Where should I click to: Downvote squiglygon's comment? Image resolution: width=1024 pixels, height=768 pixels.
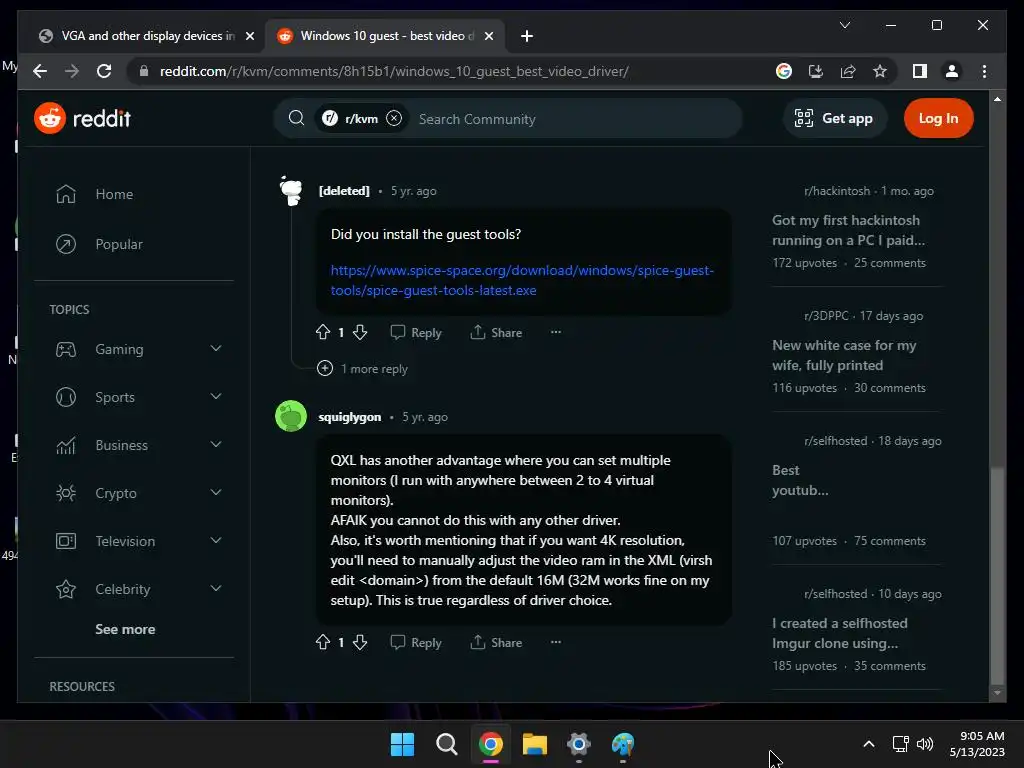[360, 642]
